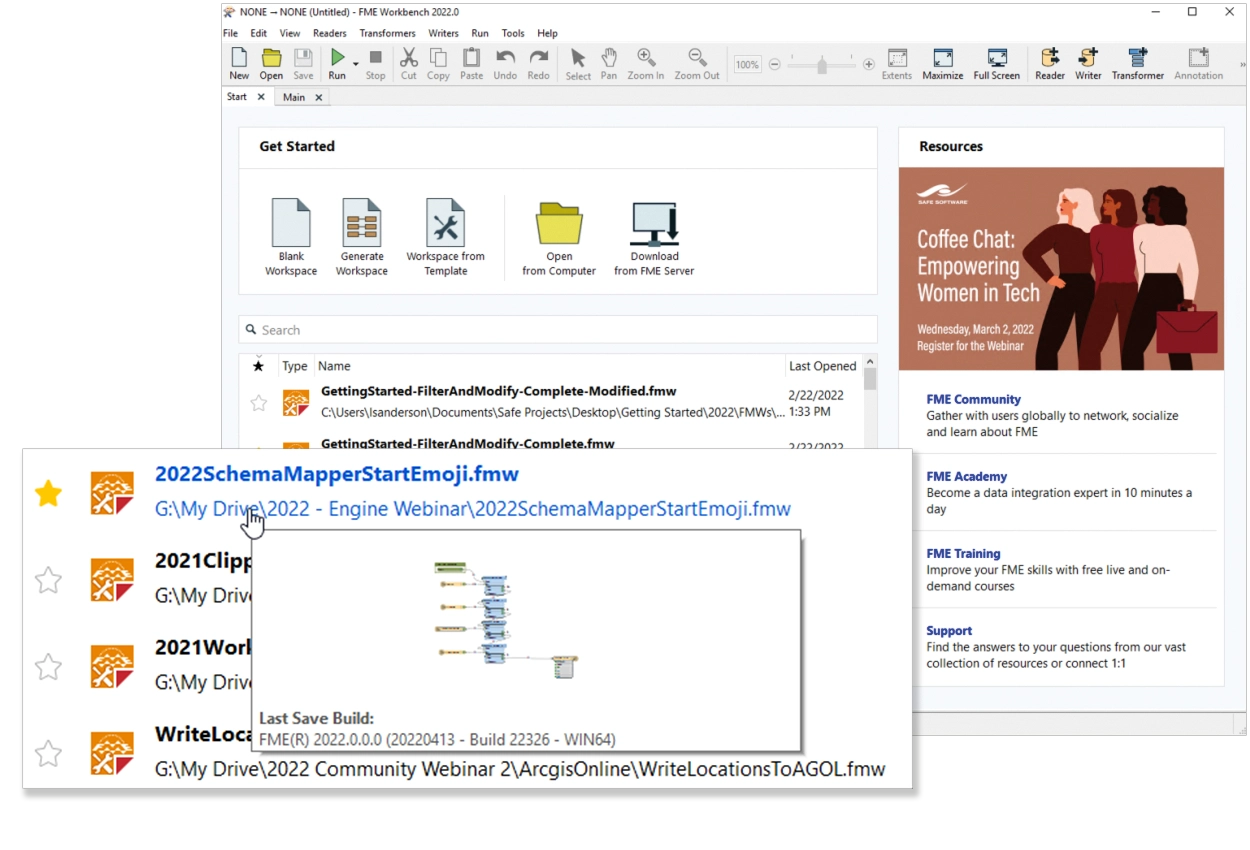Expand the toolbar overflow chevron
The image size is (1250, 850).
(x=1242, y=64)
